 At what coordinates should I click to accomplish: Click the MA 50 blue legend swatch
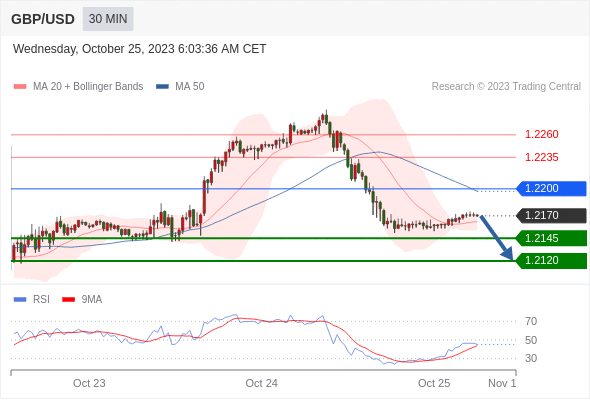click(x=162, y=87)
